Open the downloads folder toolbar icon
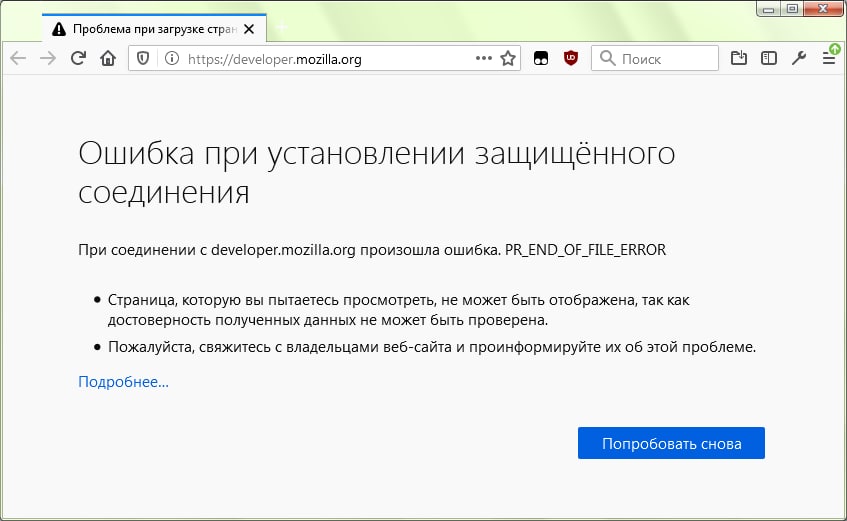The image size is (847, 521). click(x=738, y=58)
